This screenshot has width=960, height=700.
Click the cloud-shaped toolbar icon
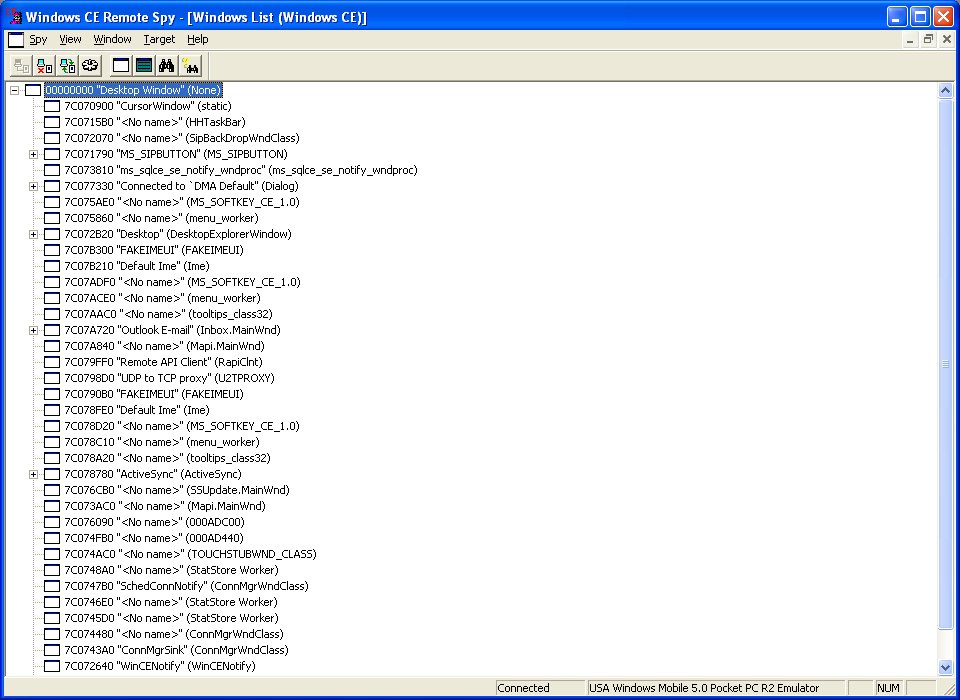[90, 65]
